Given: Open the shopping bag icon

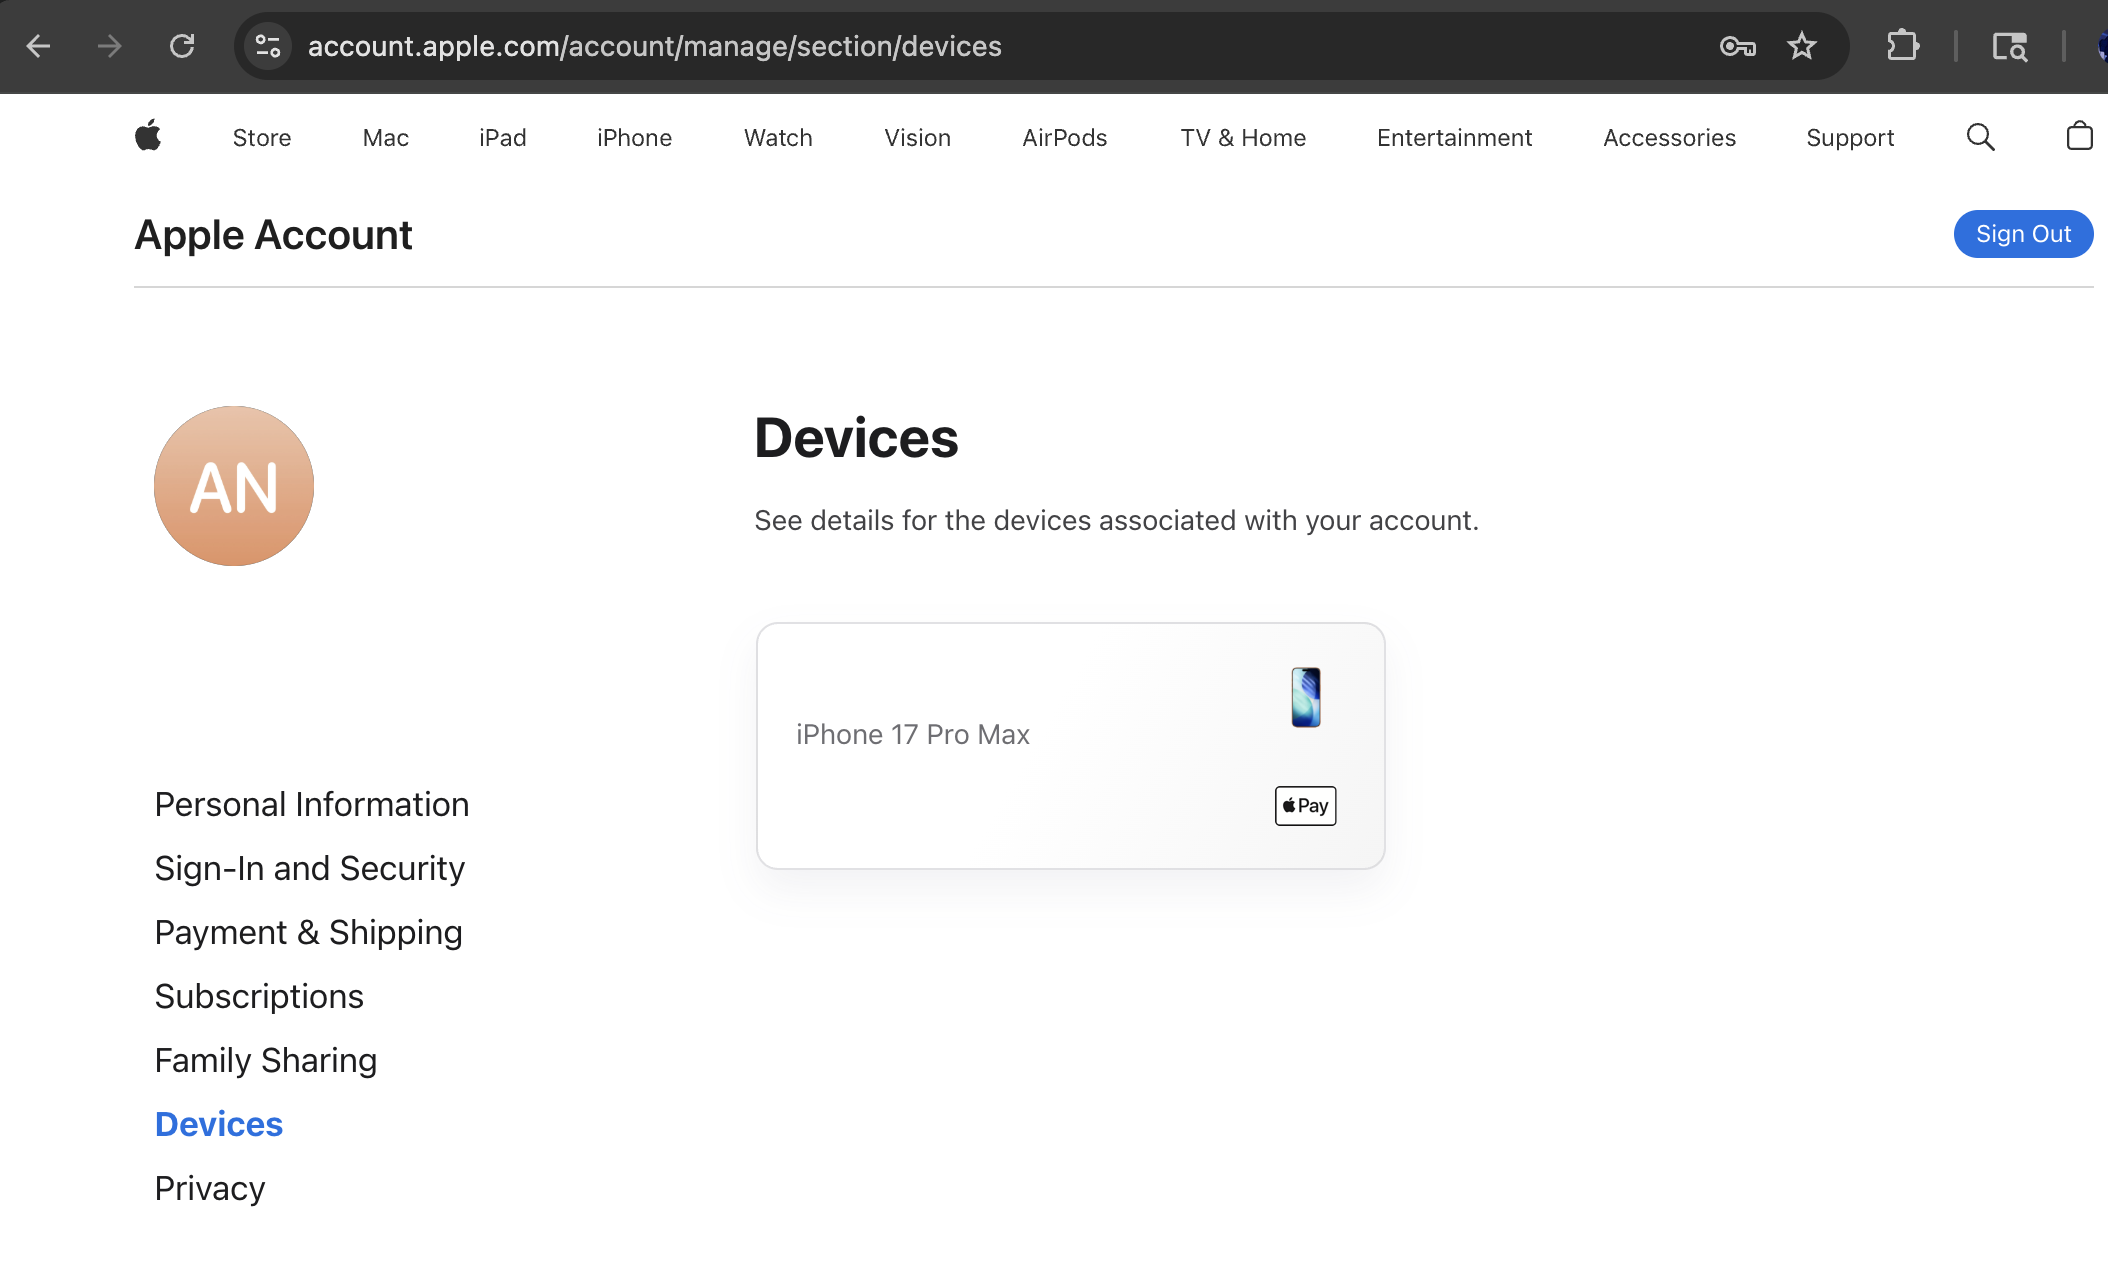Looking at the screenshot, I should pos(2079,136).
